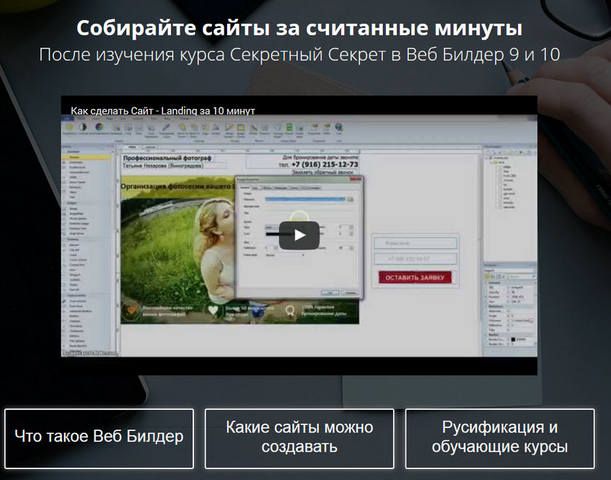The image size is (611, 480).
Task: Click red 'ОСТАВИТЬ ЗАЯВКУ' in video preview
Action: 415,277
